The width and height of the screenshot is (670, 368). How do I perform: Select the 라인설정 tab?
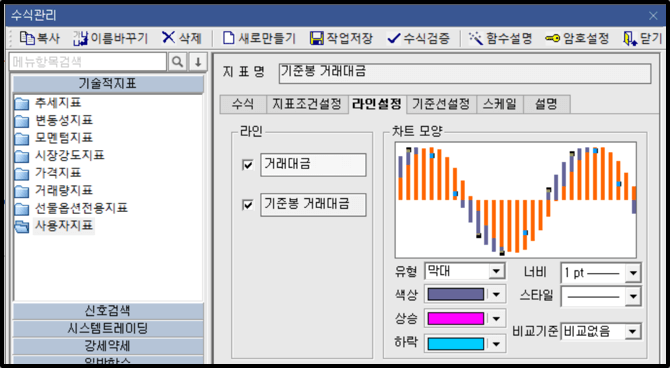tap(376, 104)
